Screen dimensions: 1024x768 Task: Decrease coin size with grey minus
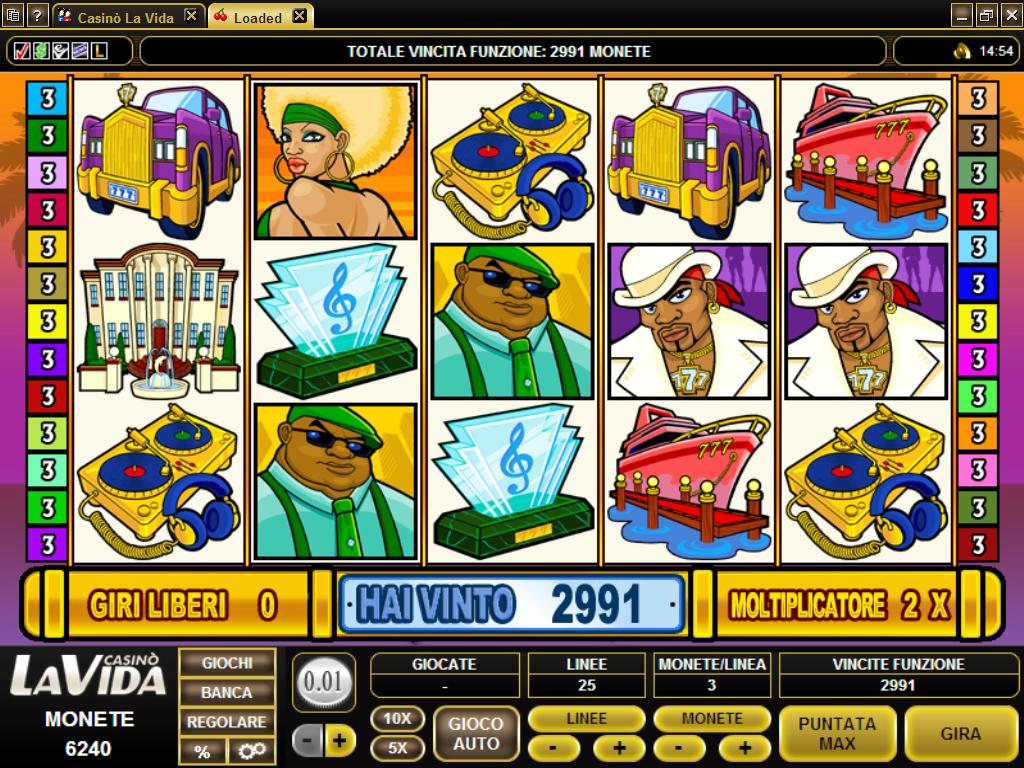click(307, 741)
